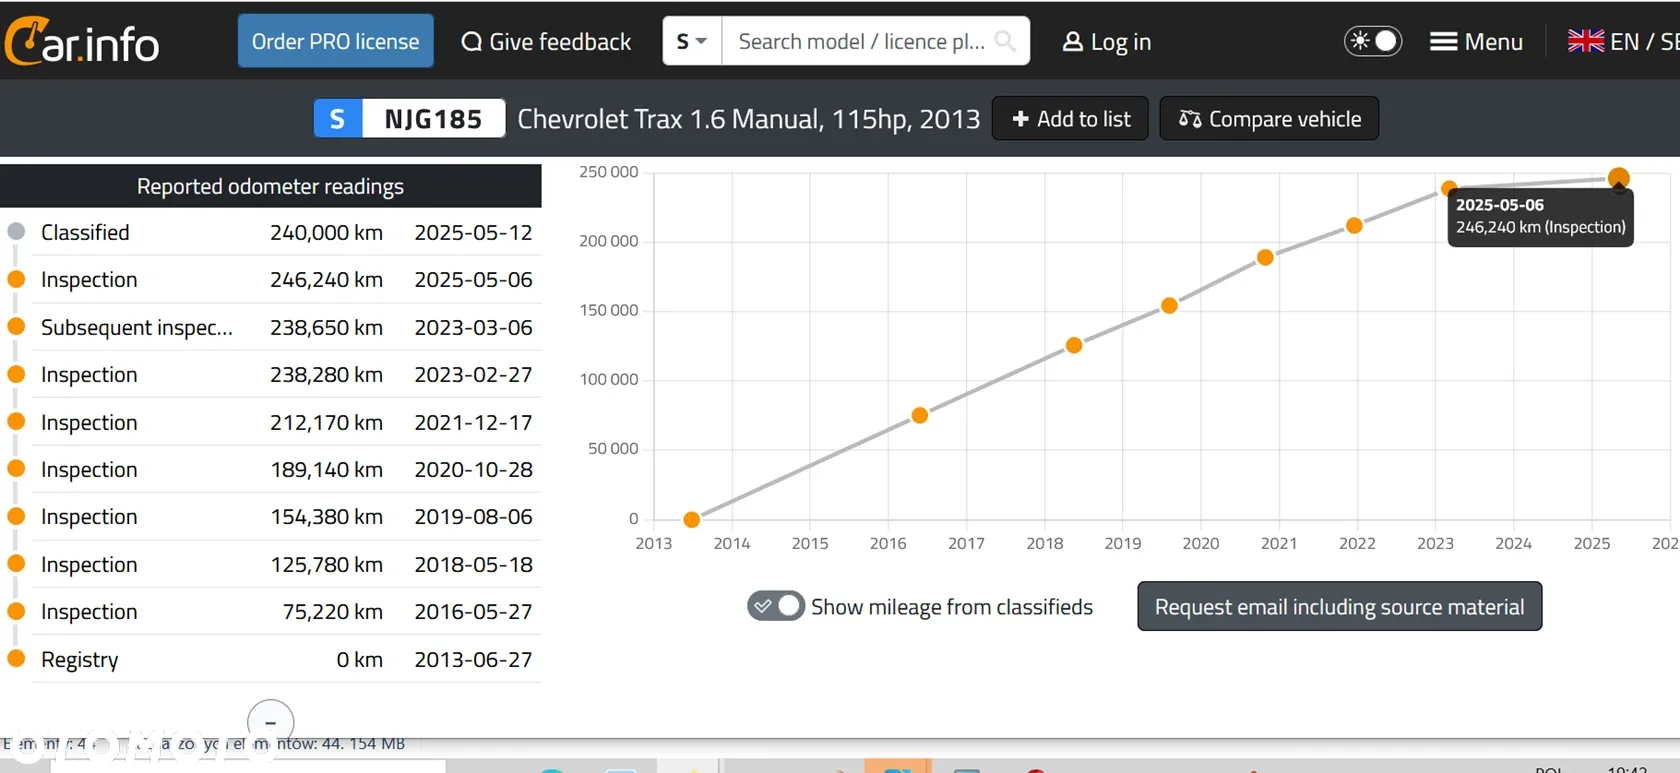1680x773 pixels.
Task: Select the Inspection 246,240 km row
Action: tap(271, 279)
